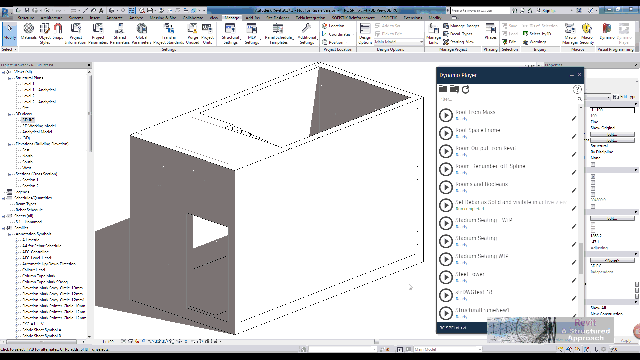This screenshot has width=640, height=360.
Task: Click Starting View
Action: [x=458, y=42]
